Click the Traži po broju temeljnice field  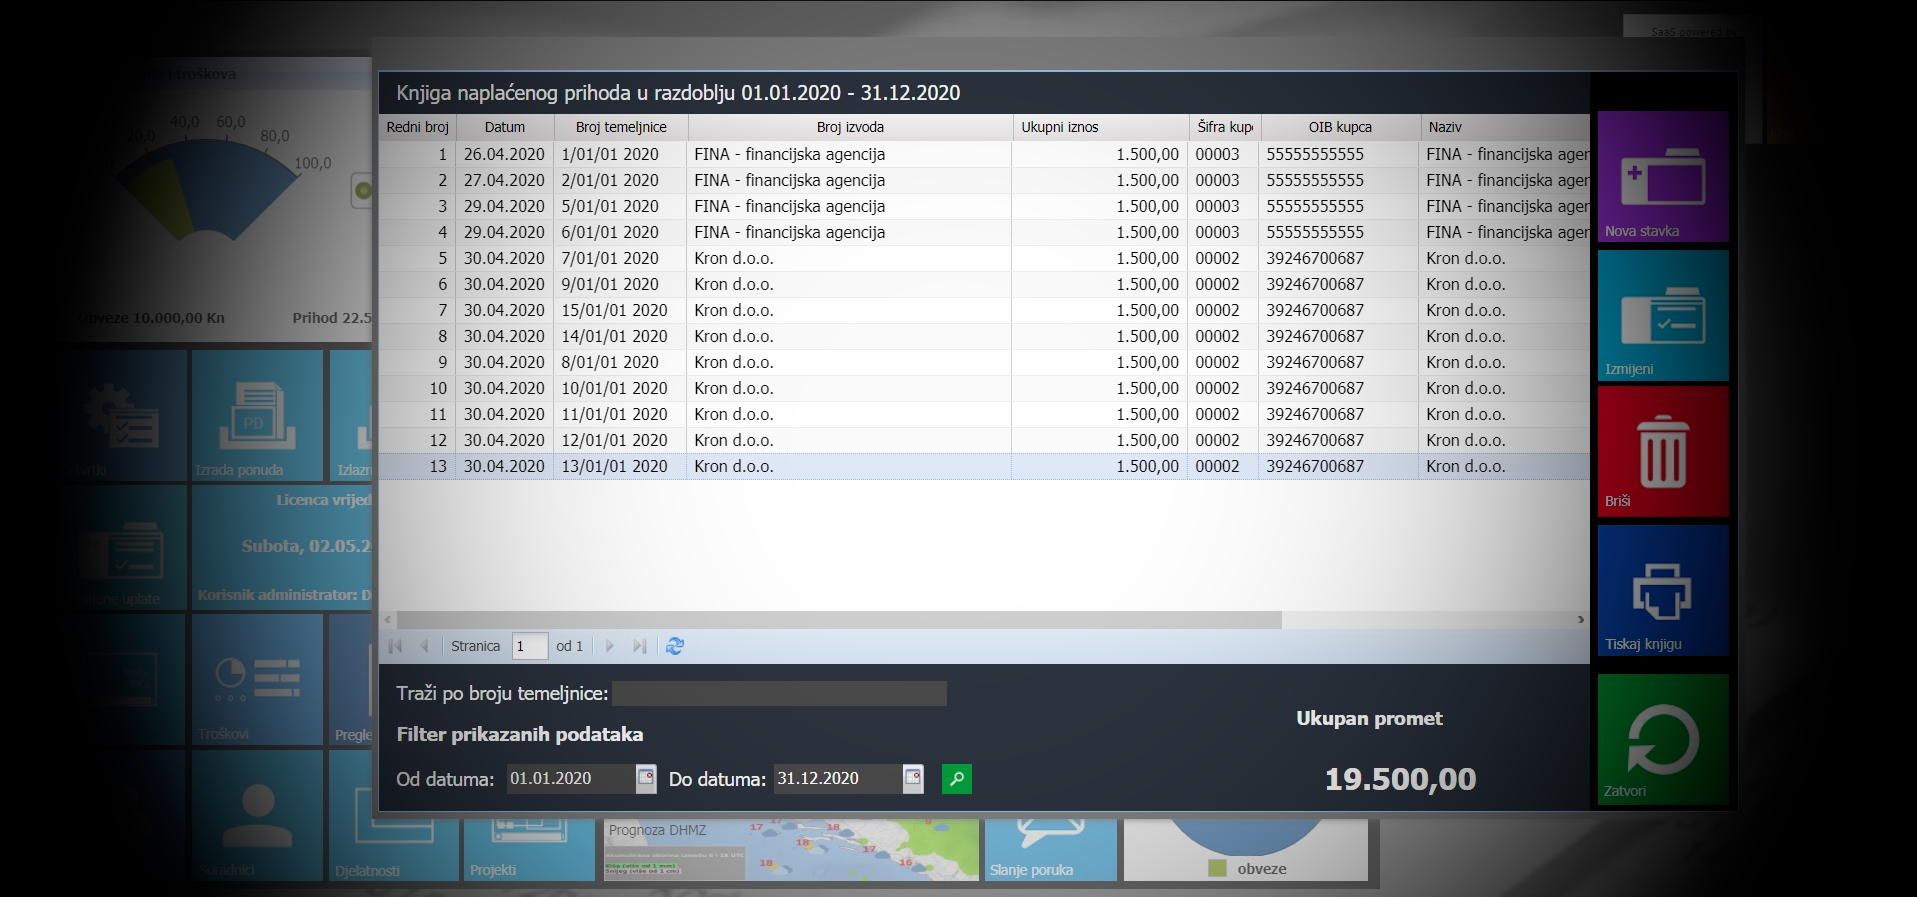pyautogui.click(x=779, y=693)
